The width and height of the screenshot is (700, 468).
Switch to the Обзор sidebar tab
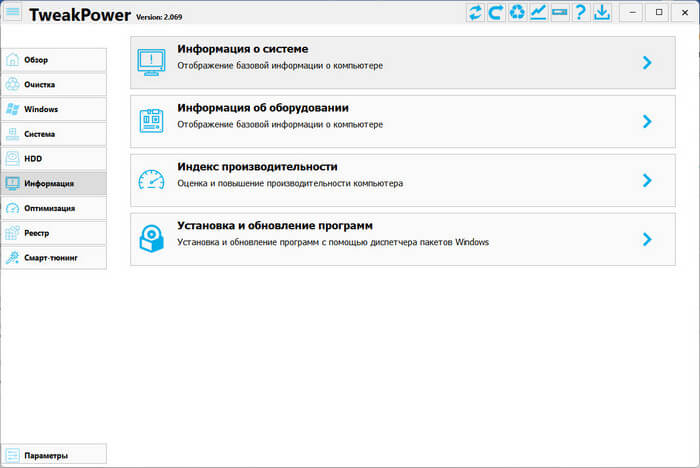point(53,60)
